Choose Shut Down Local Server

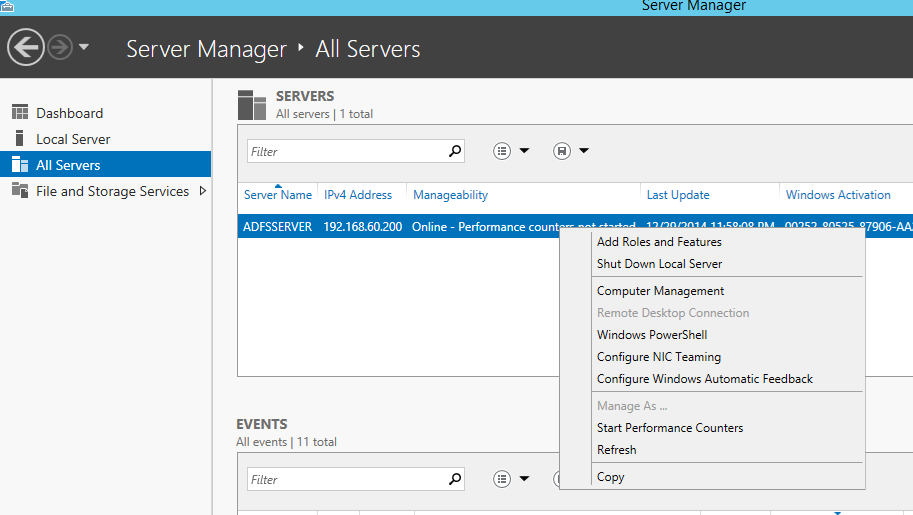pyautogui.click(x=659, y=264)
